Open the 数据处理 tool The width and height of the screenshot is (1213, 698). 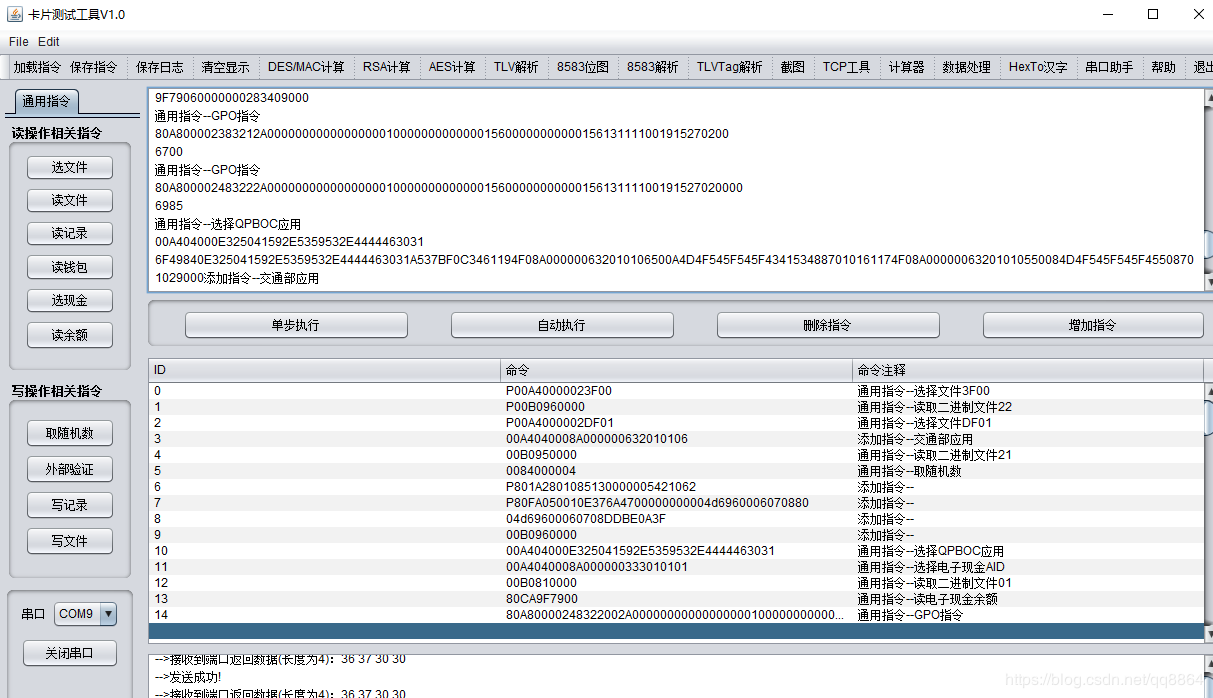pyautogui.click(x=966, y=67)
